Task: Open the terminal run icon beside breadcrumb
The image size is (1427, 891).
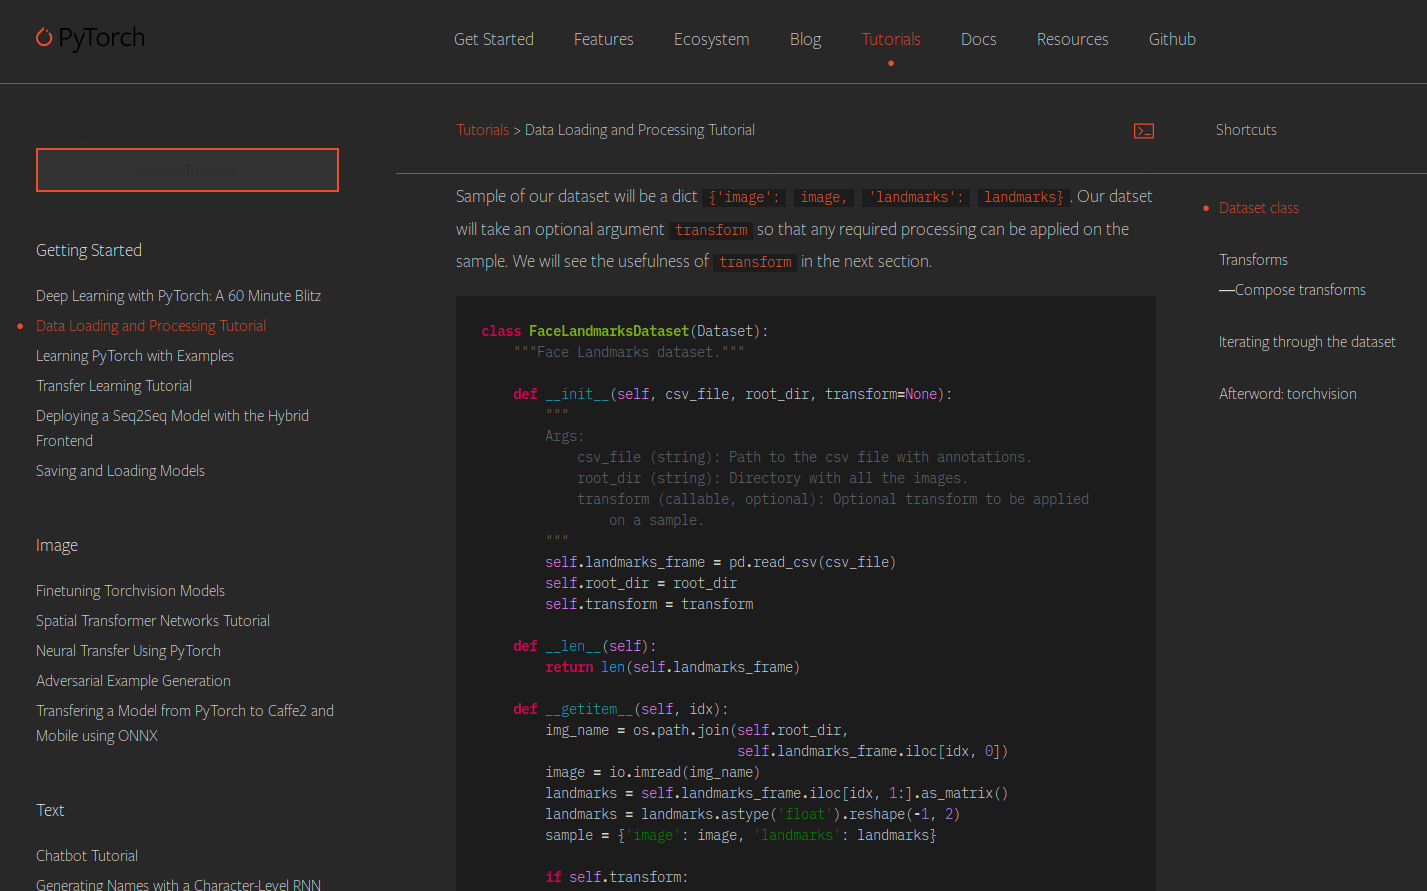Action: coord(1144,131)
